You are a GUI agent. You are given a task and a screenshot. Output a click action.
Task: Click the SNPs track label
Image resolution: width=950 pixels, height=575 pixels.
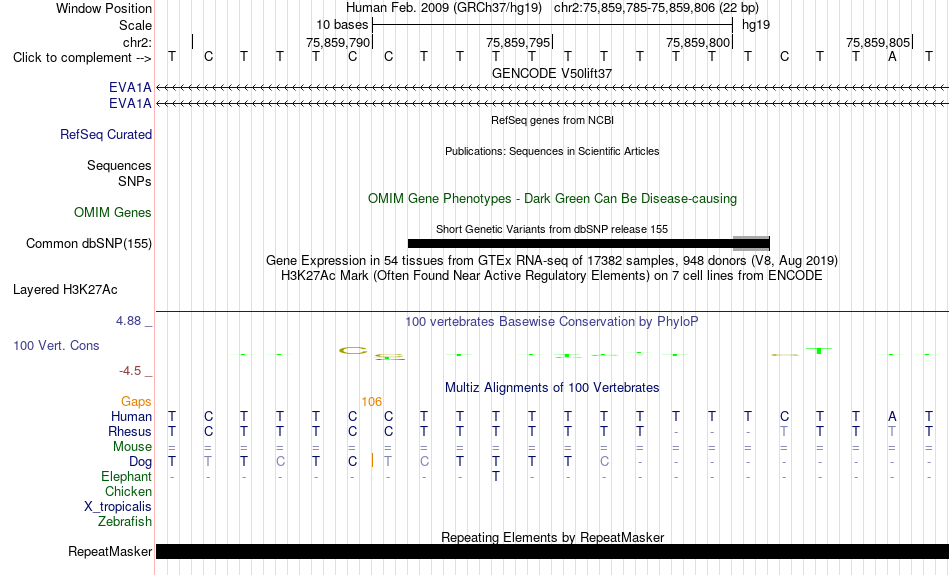tap(135, 181)
